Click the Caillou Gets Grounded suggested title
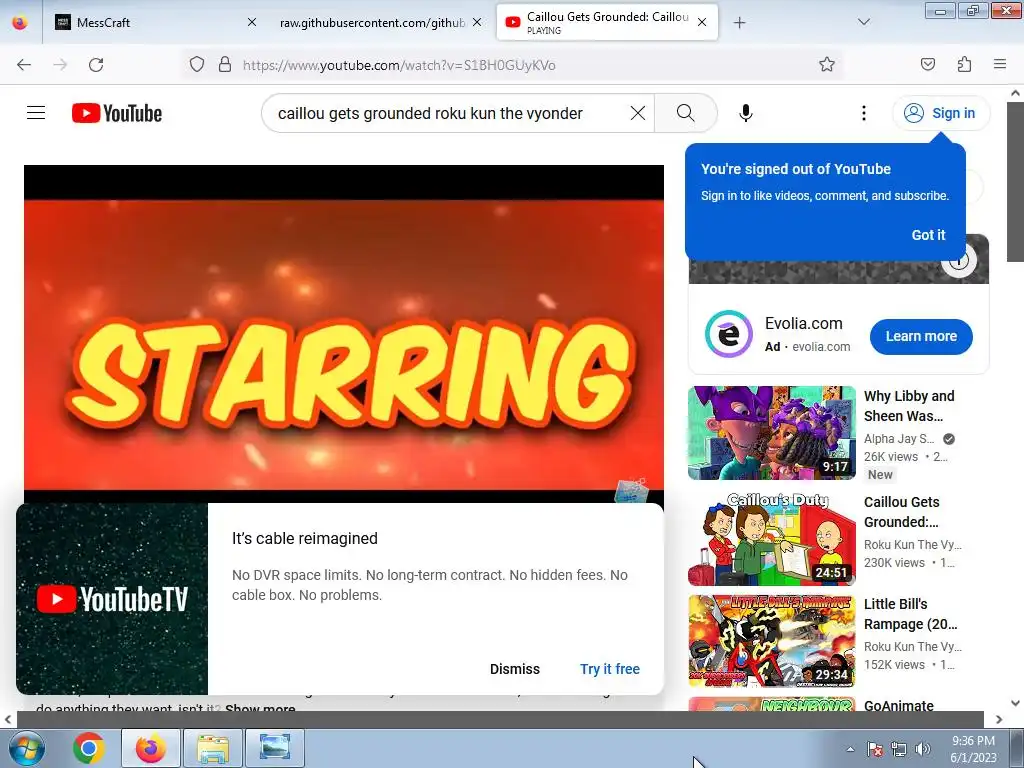 tap(901, 511)
